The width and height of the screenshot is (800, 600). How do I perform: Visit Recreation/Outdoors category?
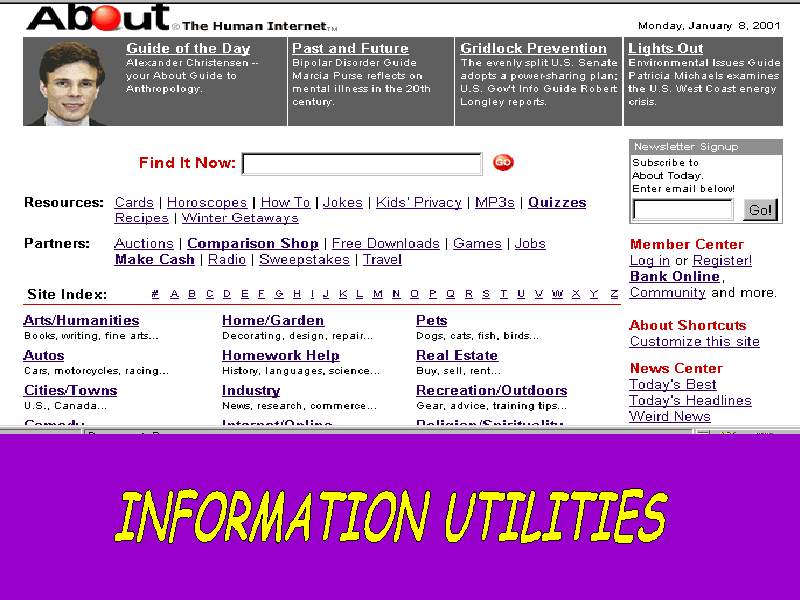[x=491, y=390]
